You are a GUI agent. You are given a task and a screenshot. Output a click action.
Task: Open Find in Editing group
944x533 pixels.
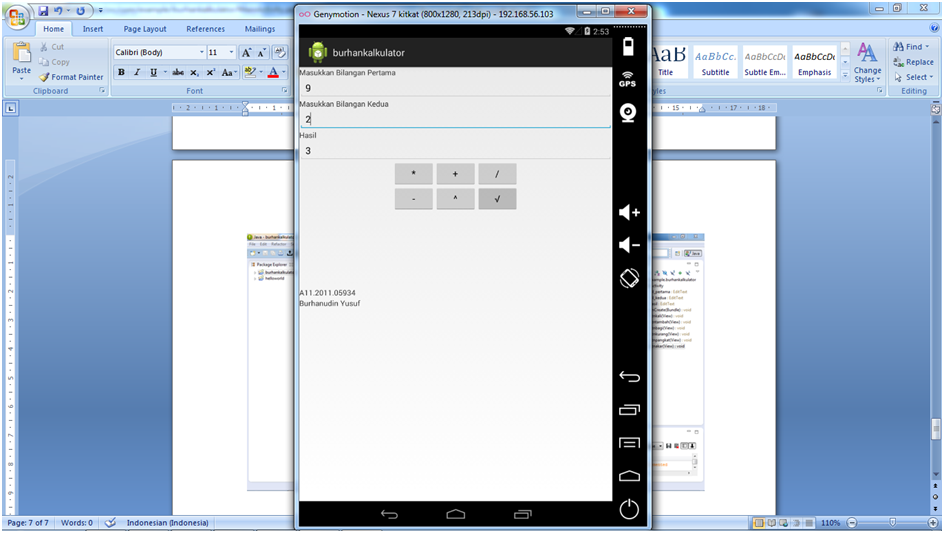[x=911, y=46]
